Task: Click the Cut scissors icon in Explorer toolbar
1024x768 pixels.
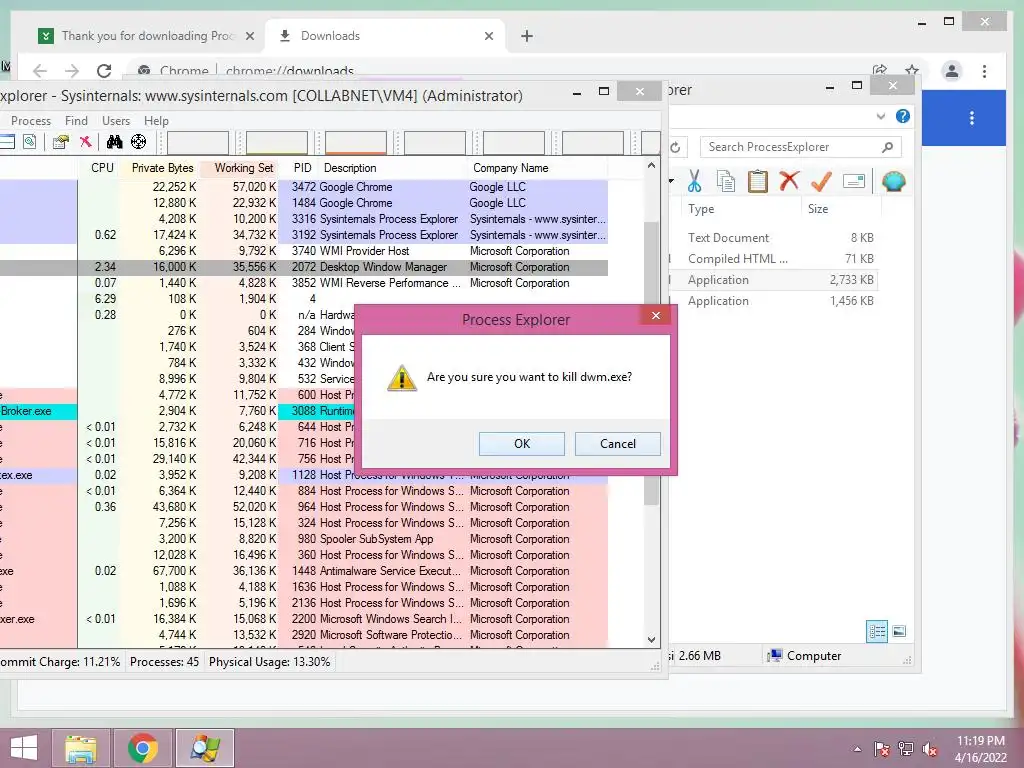Action: (x=694, y=181)
